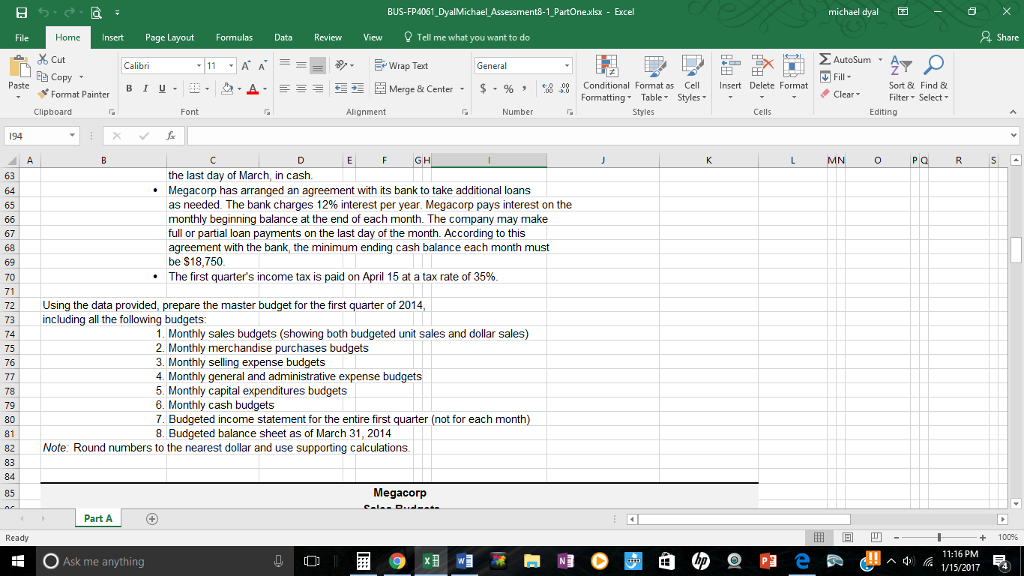Screen dimensions: 1024x576
Task: Click the Insert cells icon
Action: pos(730,68)
